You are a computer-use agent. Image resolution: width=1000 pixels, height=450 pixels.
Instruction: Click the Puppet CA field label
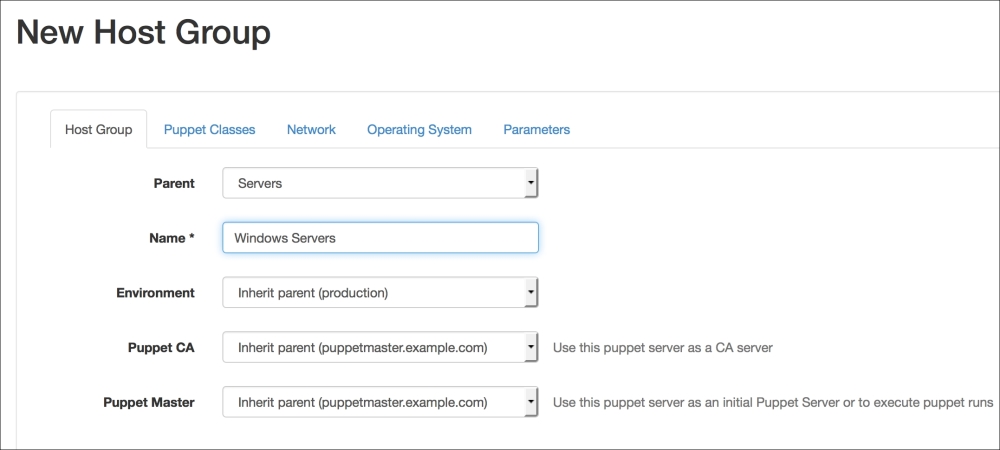(163, 348)
